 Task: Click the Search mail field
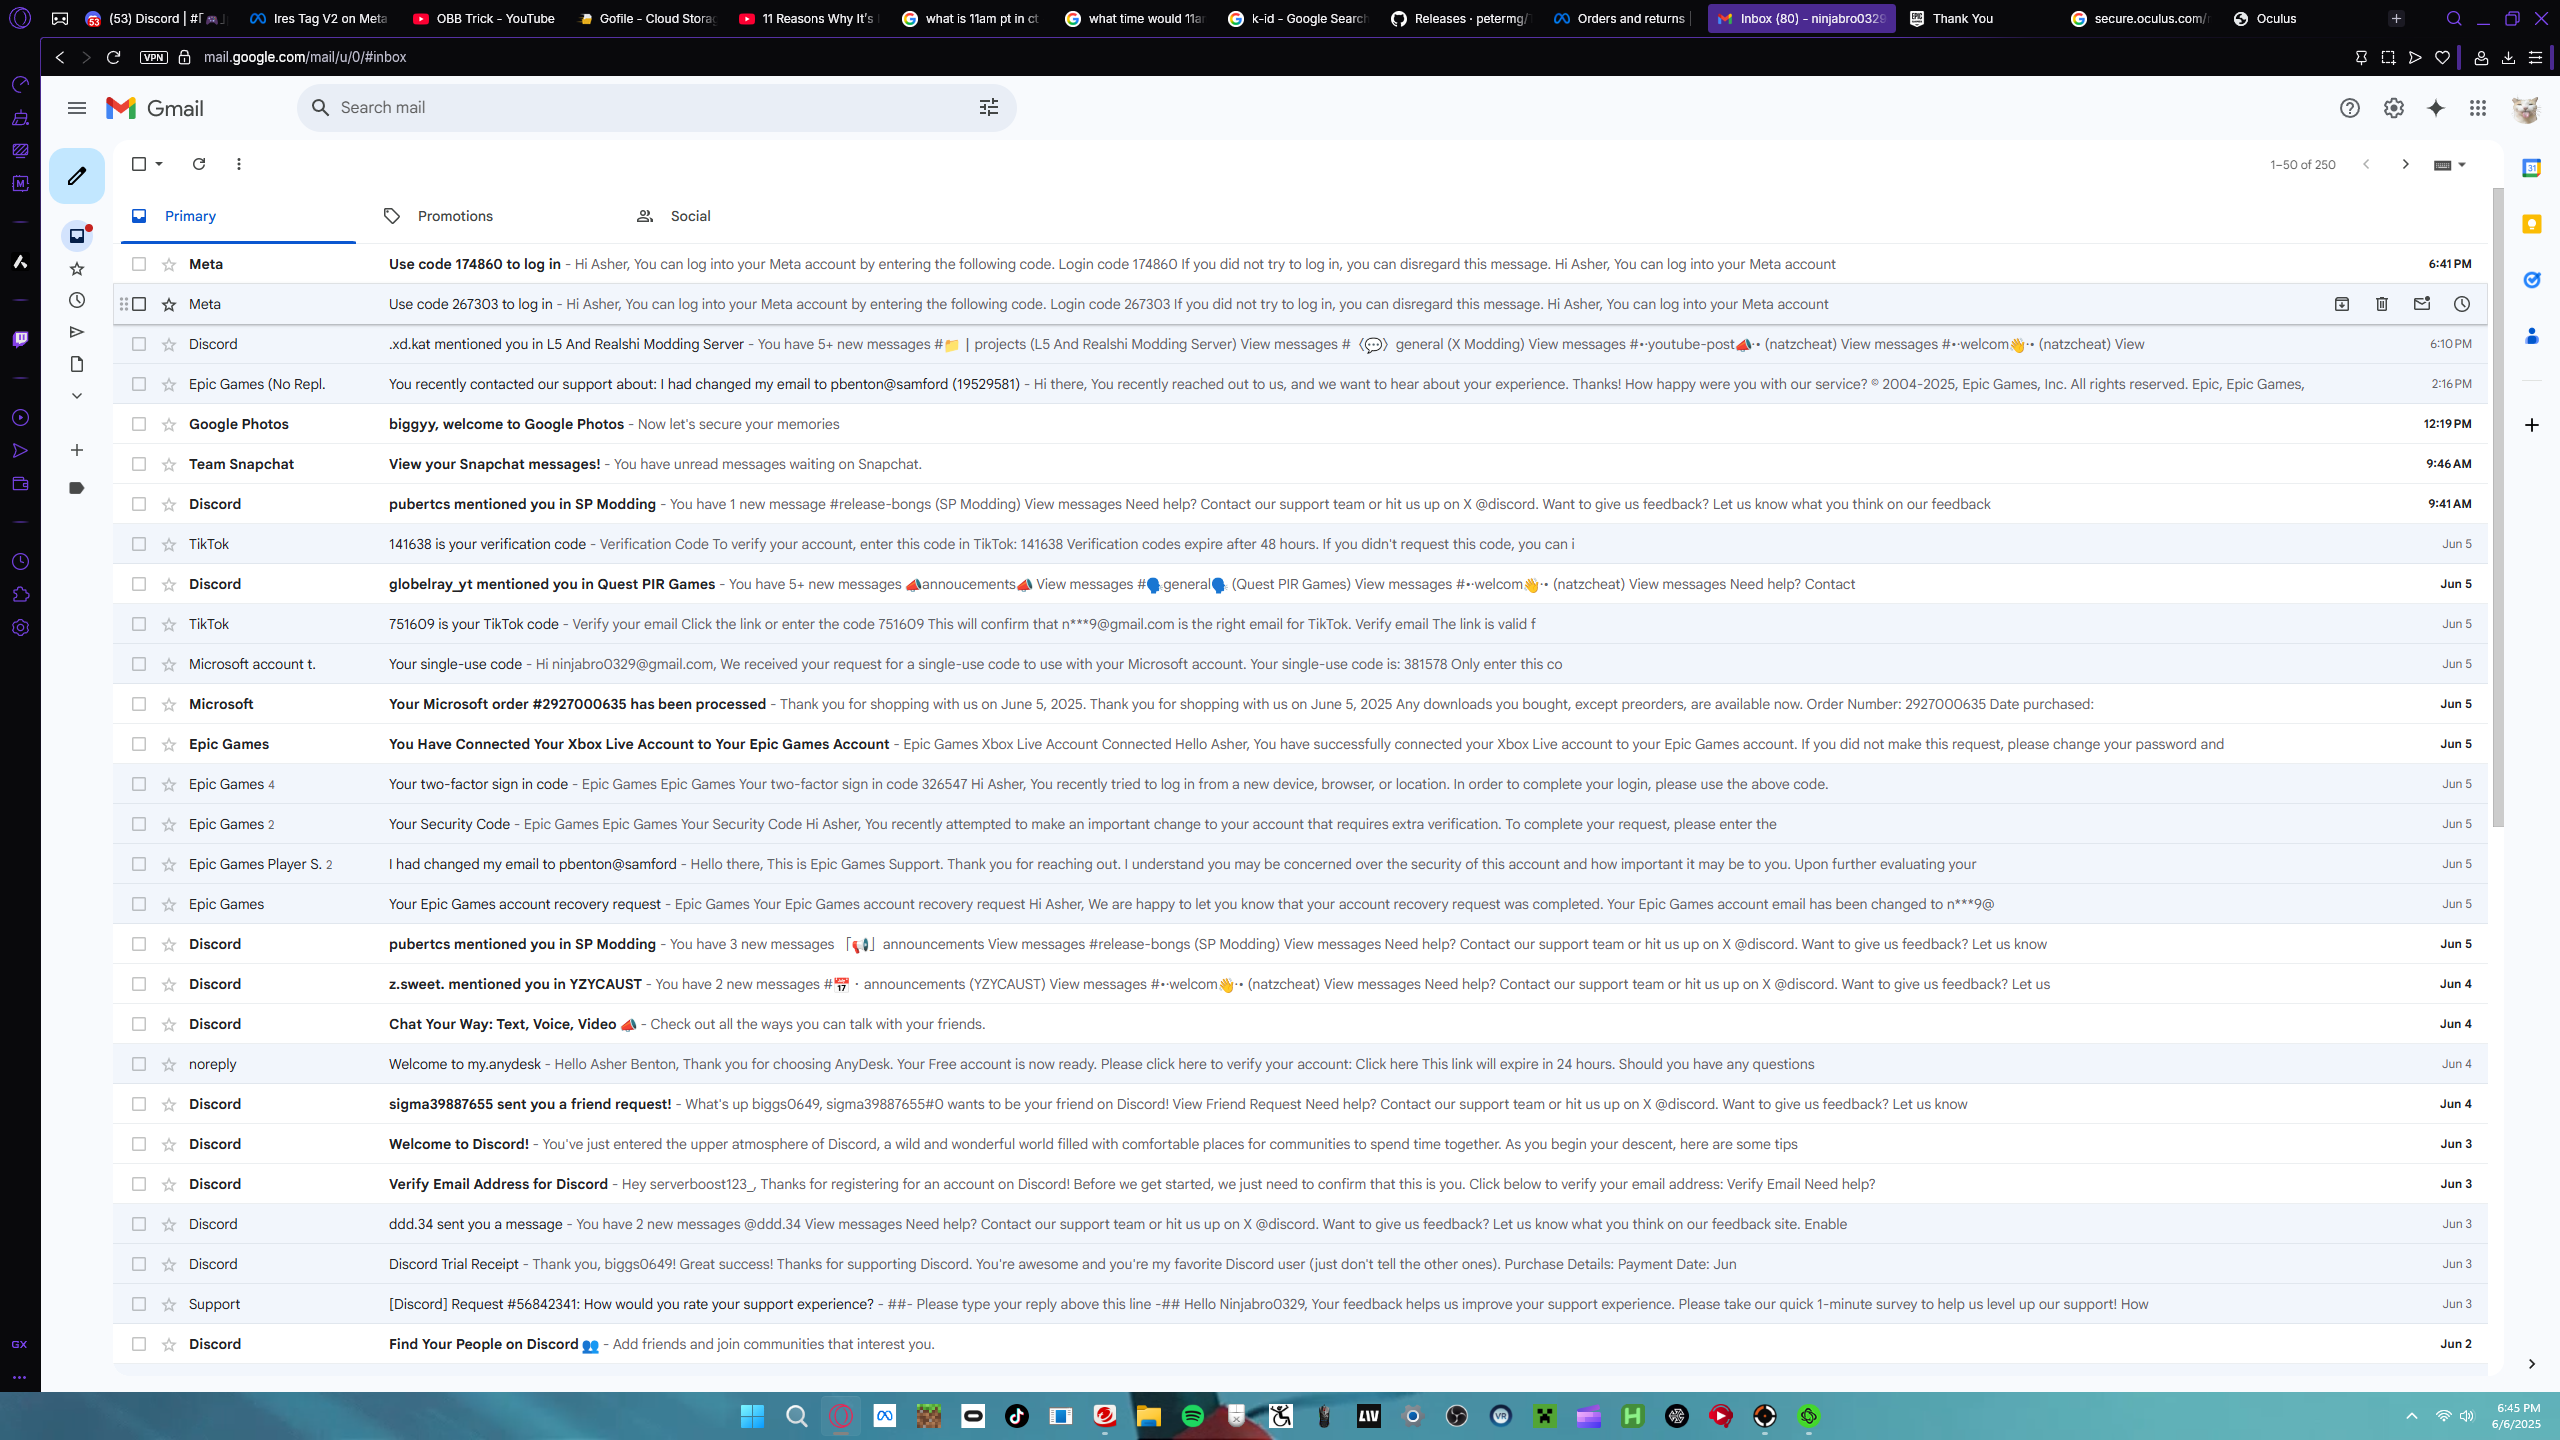pos(656,108)
